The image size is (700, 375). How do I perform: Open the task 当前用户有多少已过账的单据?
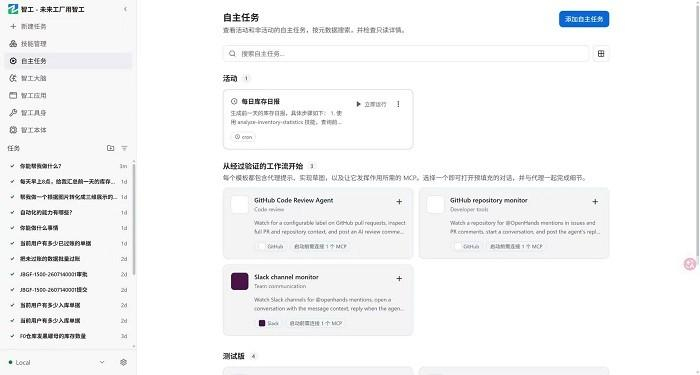(68, 243)
